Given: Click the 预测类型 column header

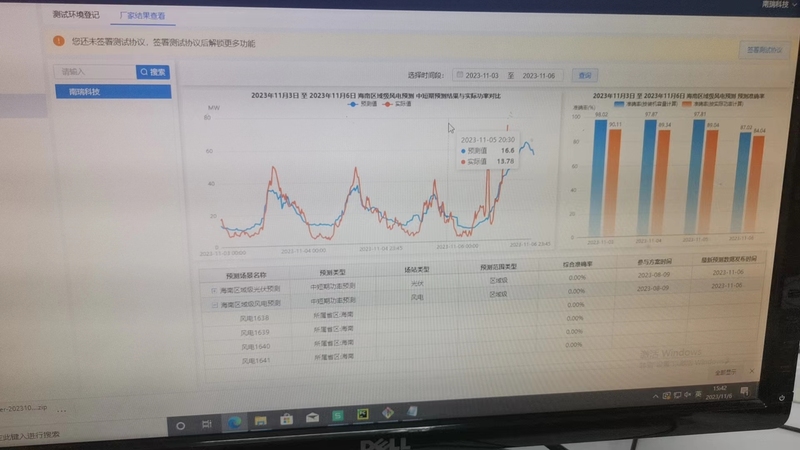Looking at the screenshot, I should coord(332,272).
